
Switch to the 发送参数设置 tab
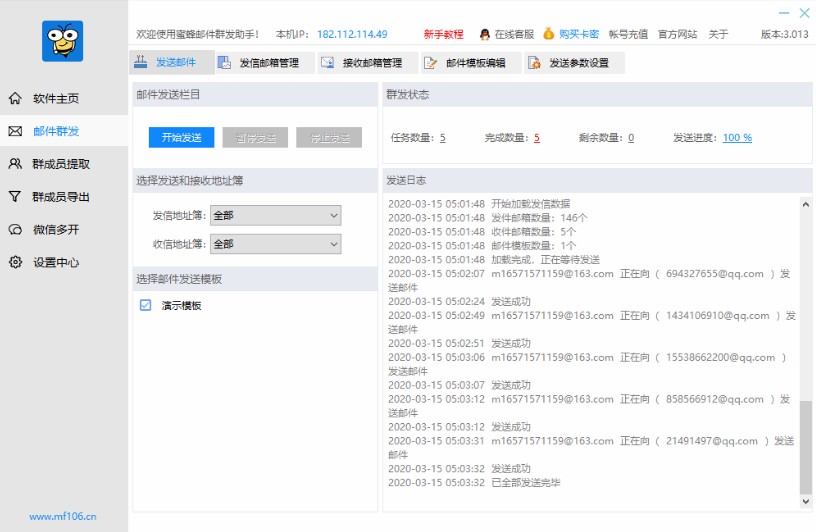pos(575,62)
